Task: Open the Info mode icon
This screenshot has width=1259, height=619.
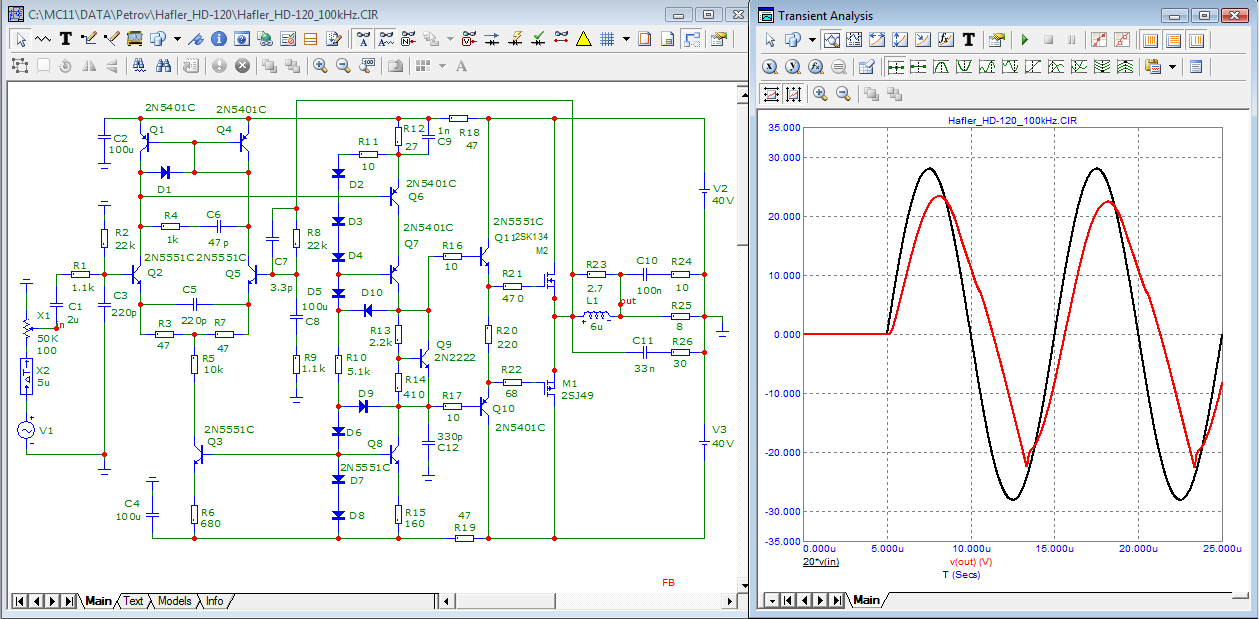Action: 219,39
